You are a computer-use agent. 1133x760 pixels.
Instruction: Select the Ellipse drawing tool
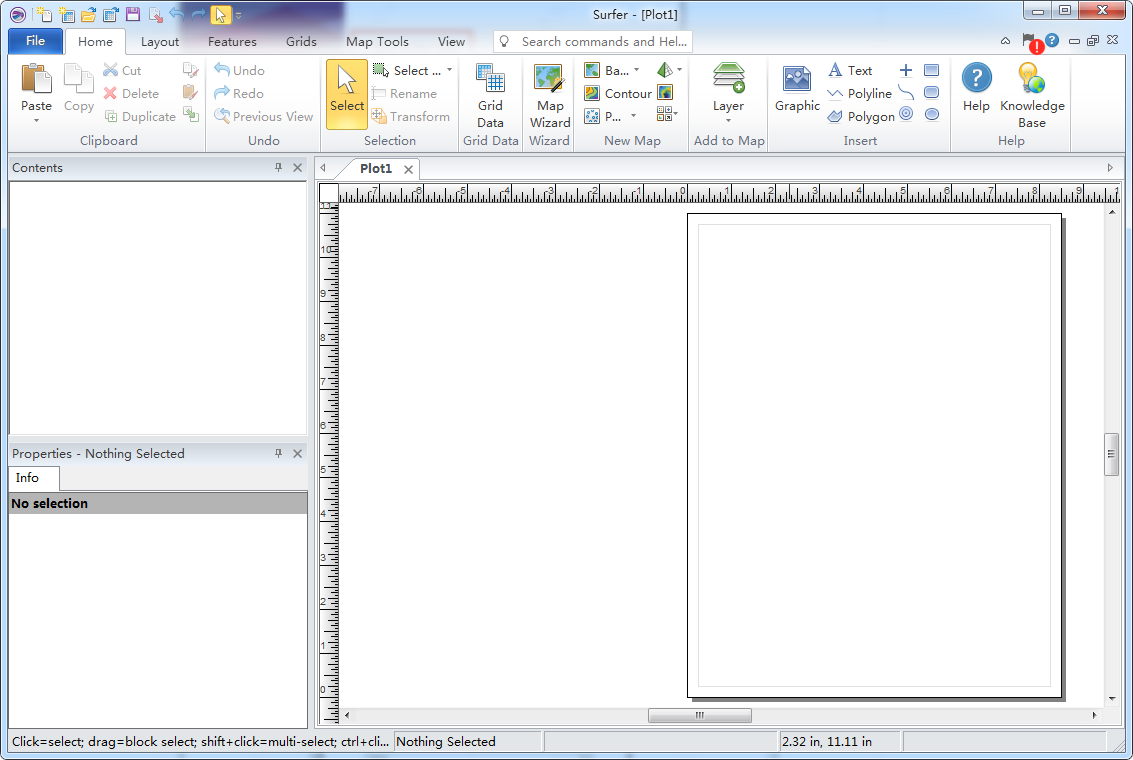click(x=932, y=114)
